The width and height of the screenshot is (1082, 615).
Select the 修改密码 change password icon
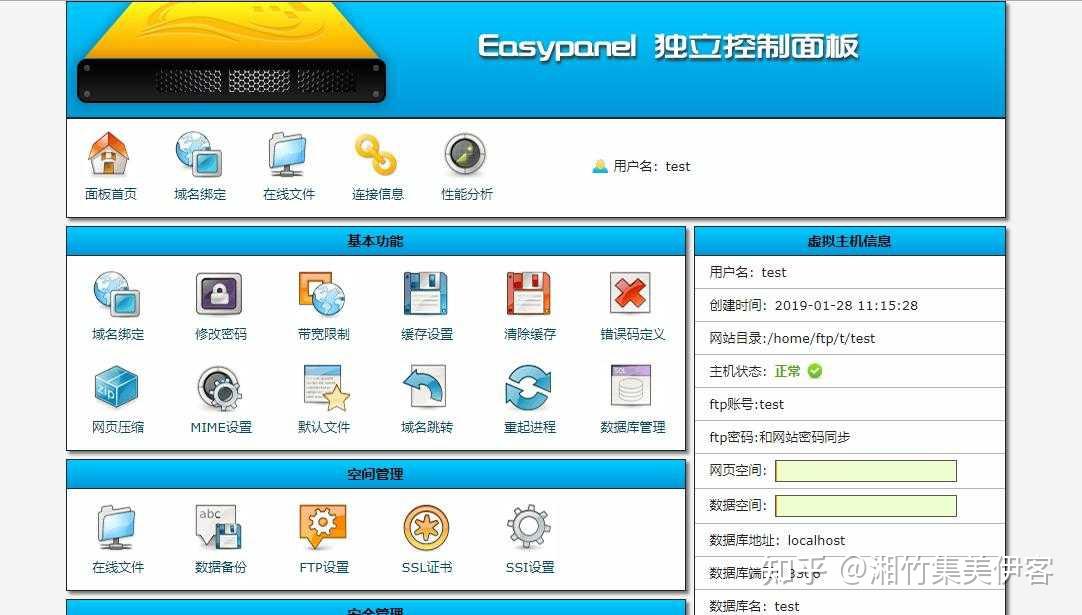[x=219, y=300]
